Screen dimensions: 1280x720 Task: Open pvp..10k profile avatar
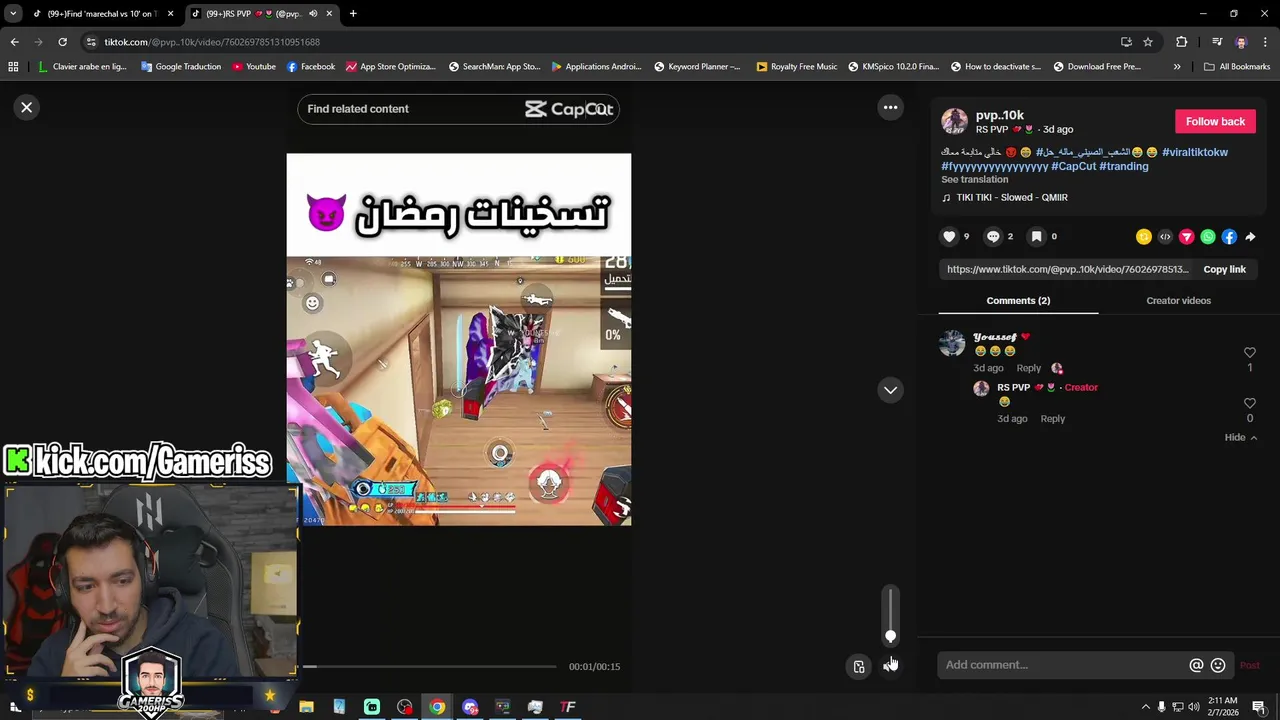(954, 121)
